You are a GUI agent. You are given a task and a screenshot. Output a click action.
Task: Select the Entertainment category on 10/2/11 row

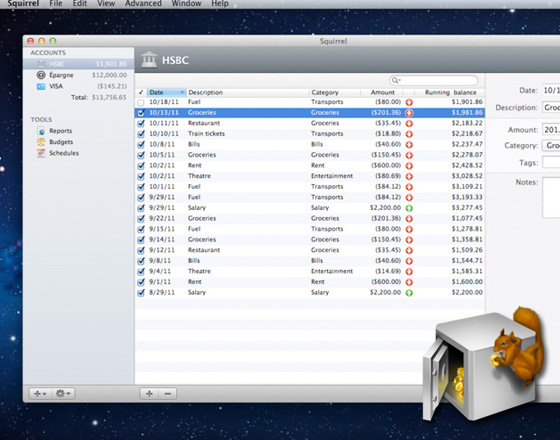click(x=332, y=176)
